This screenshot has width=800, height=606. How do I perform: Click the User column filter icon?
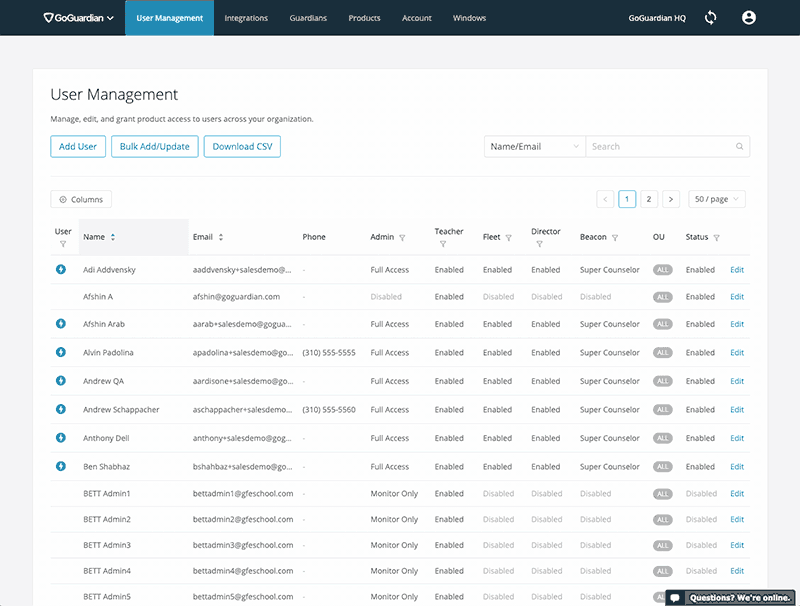63,244
